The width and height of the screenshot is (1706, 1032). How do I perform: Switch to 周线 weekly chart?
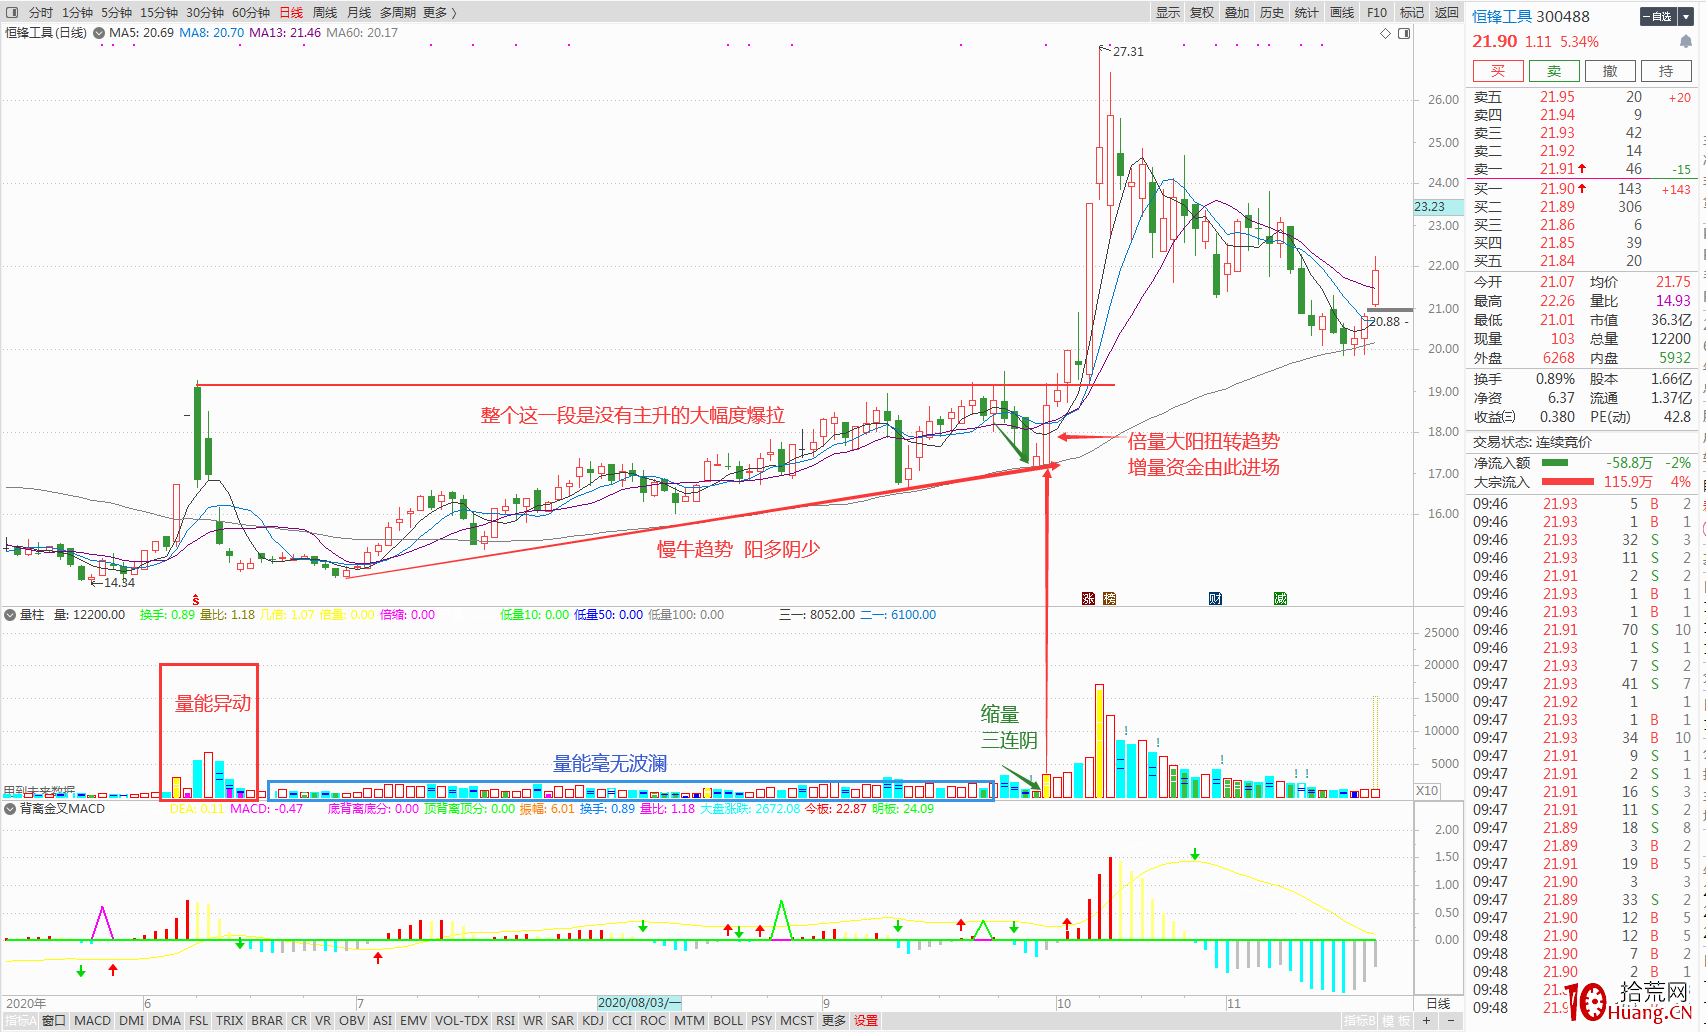(325, 12)
